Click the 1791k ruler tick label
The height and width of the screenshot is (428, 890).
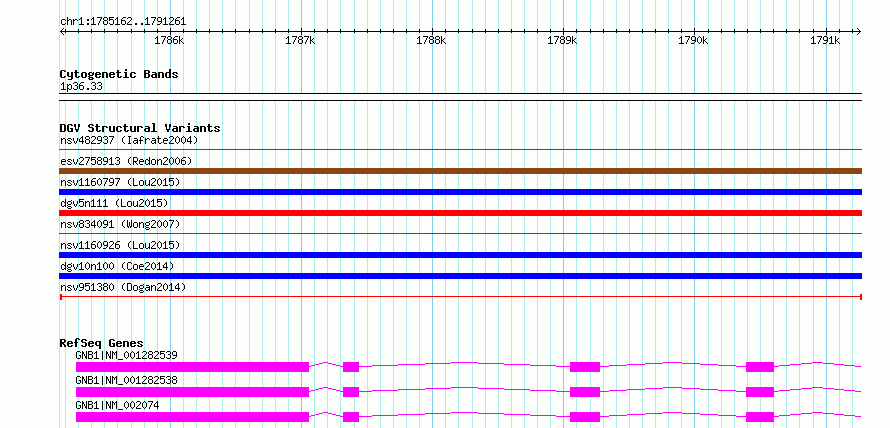pos(825,40)
